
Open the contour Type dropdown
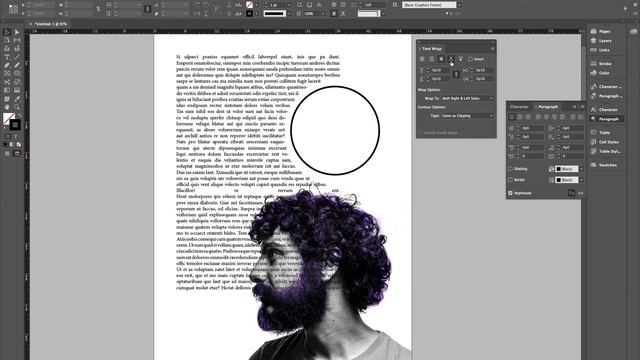(x=468, y=116)
